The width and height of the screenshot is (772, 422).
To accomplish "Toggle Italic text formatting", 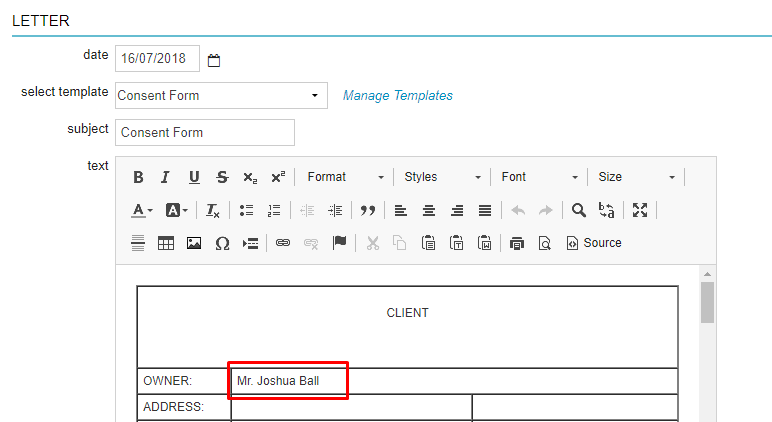I will pos(166,177).
